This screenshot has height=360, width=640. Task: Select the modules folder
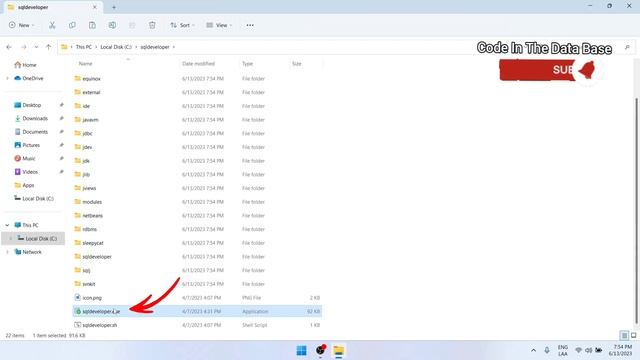[198, 202]
